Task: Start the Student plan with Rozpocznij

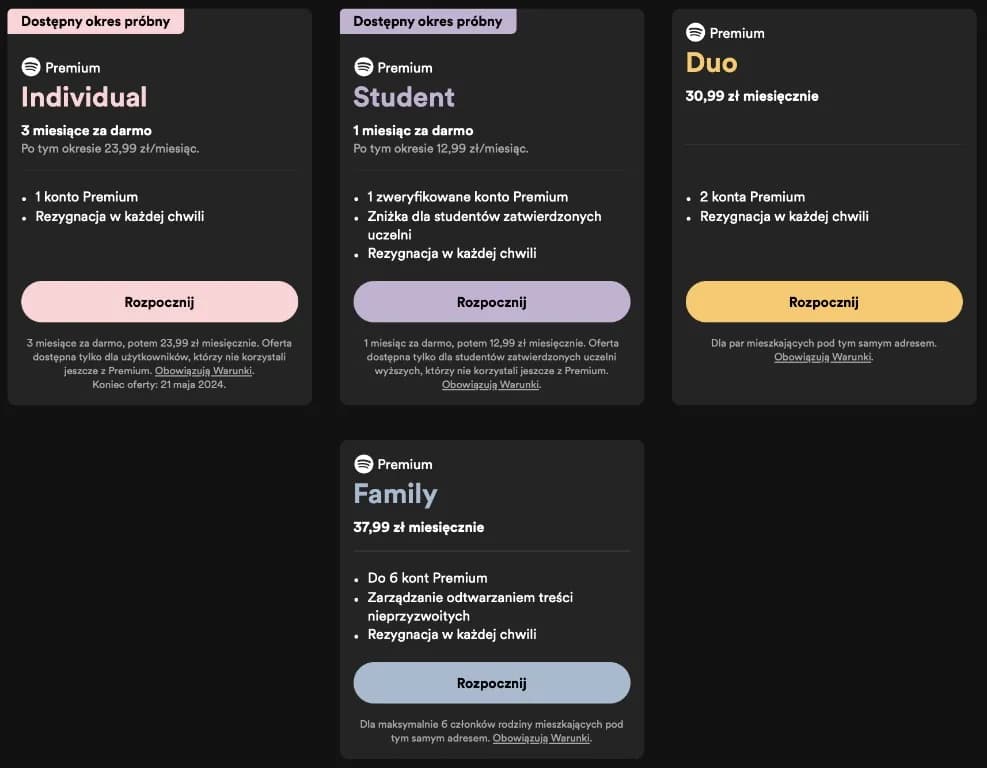Action: pyautogui.click(x=491, y=301)
